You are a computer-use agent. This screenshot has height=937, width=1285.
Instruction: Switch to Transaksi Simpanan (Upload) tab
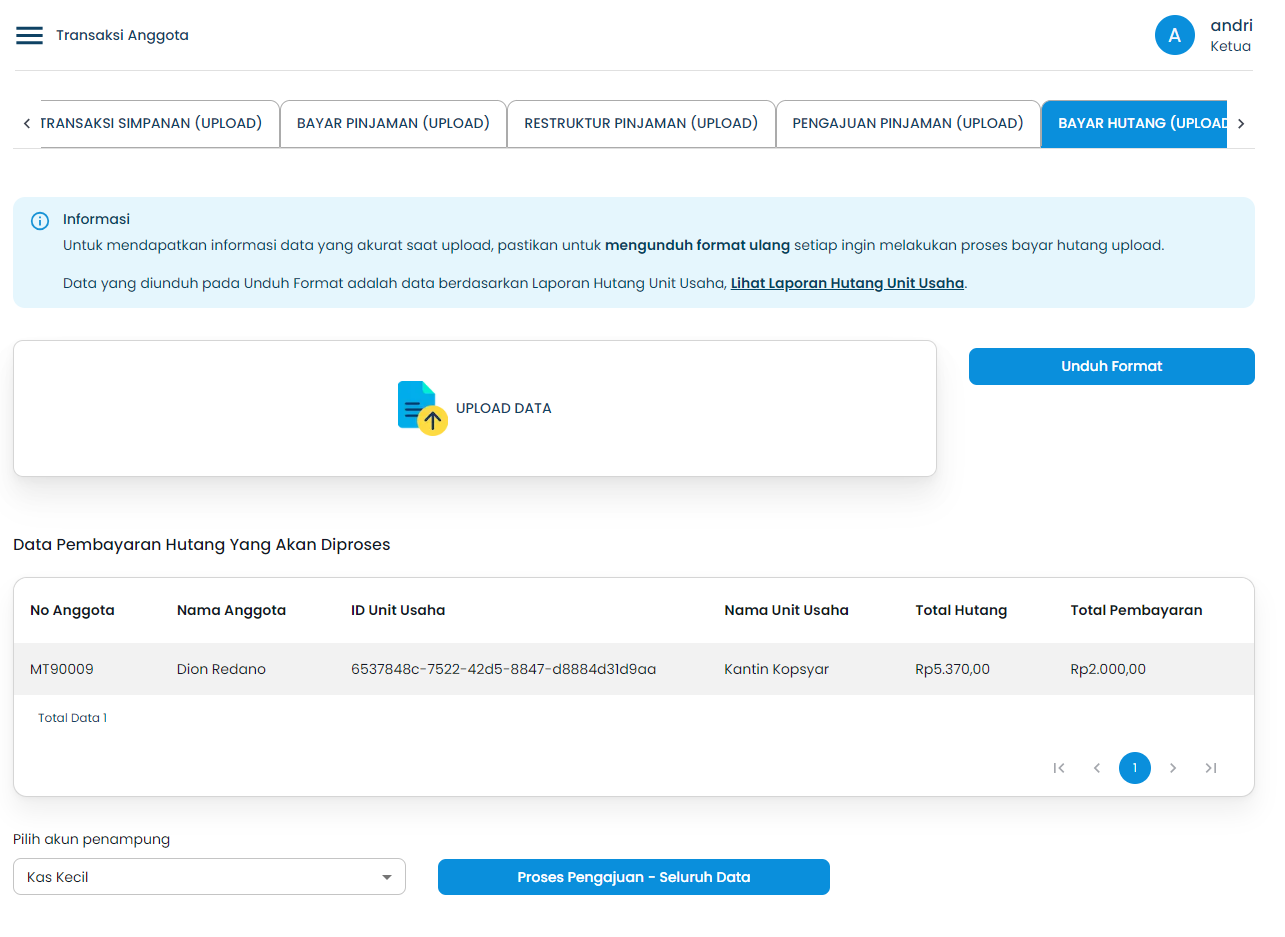pos(152,124)
